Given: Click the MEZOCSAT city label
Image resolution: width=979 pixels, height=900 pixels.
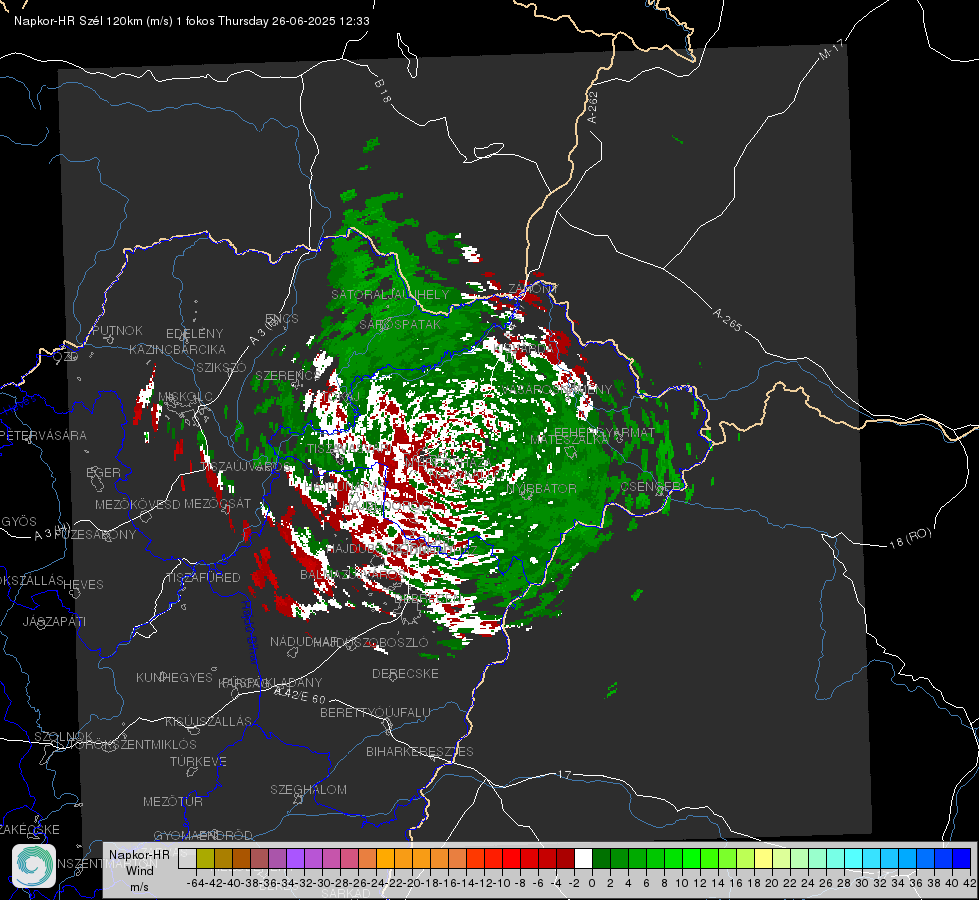Looking at the screenshot, I should tap(217, 503).
